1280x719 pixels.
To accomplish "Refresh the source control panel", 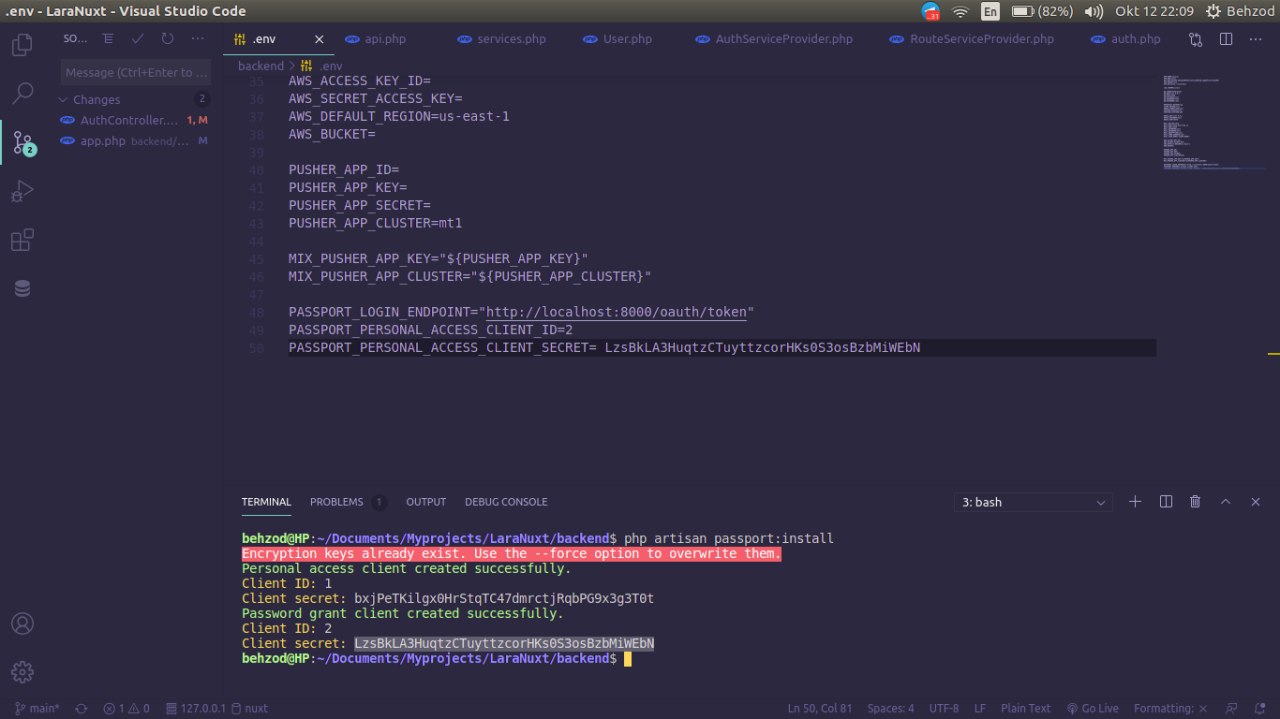I will [x=167, y=39].
